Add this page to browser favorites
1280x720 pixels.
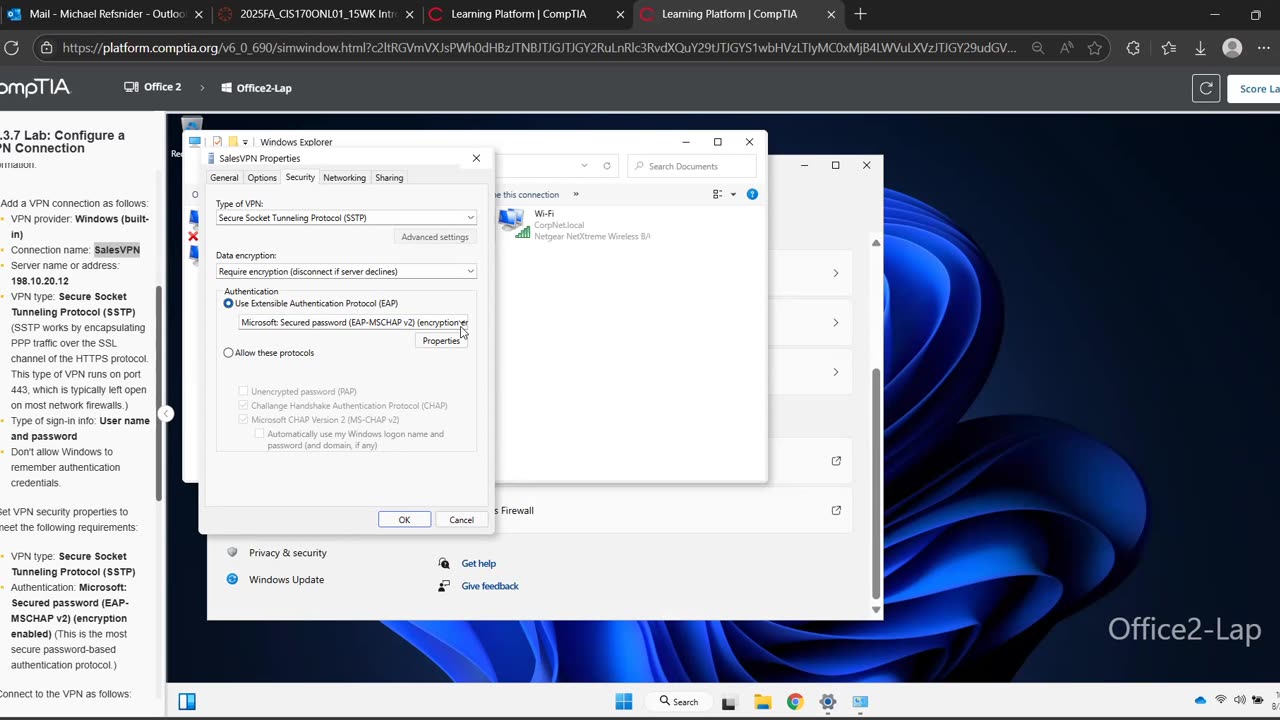(x=1095, y=48)
